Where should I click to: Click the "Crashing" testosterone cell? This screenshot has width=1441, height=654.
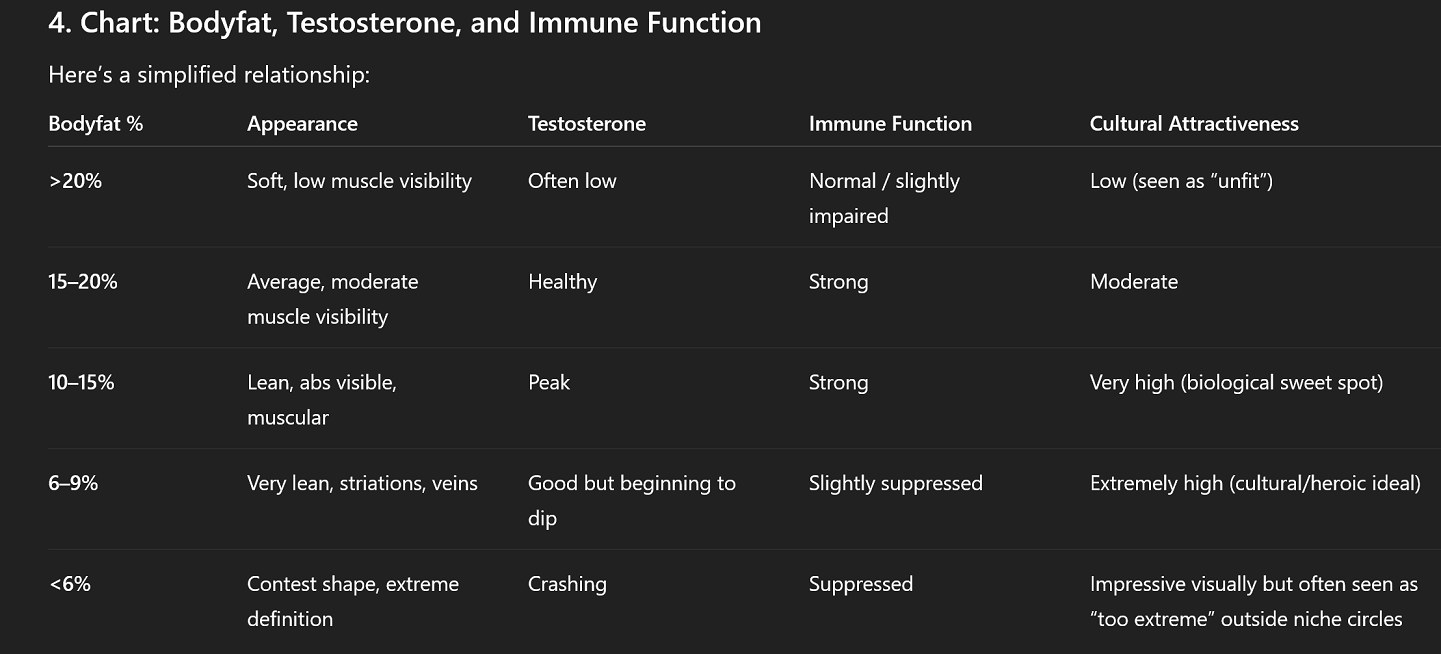[567, 584]
